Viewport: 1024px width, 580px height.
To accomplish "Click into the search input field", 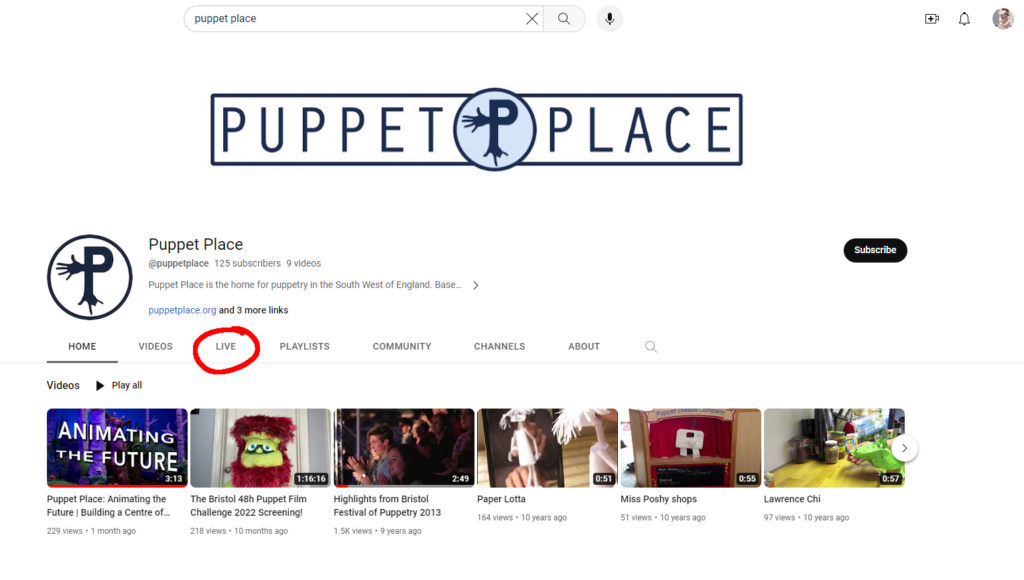I will tap(355, 19).
